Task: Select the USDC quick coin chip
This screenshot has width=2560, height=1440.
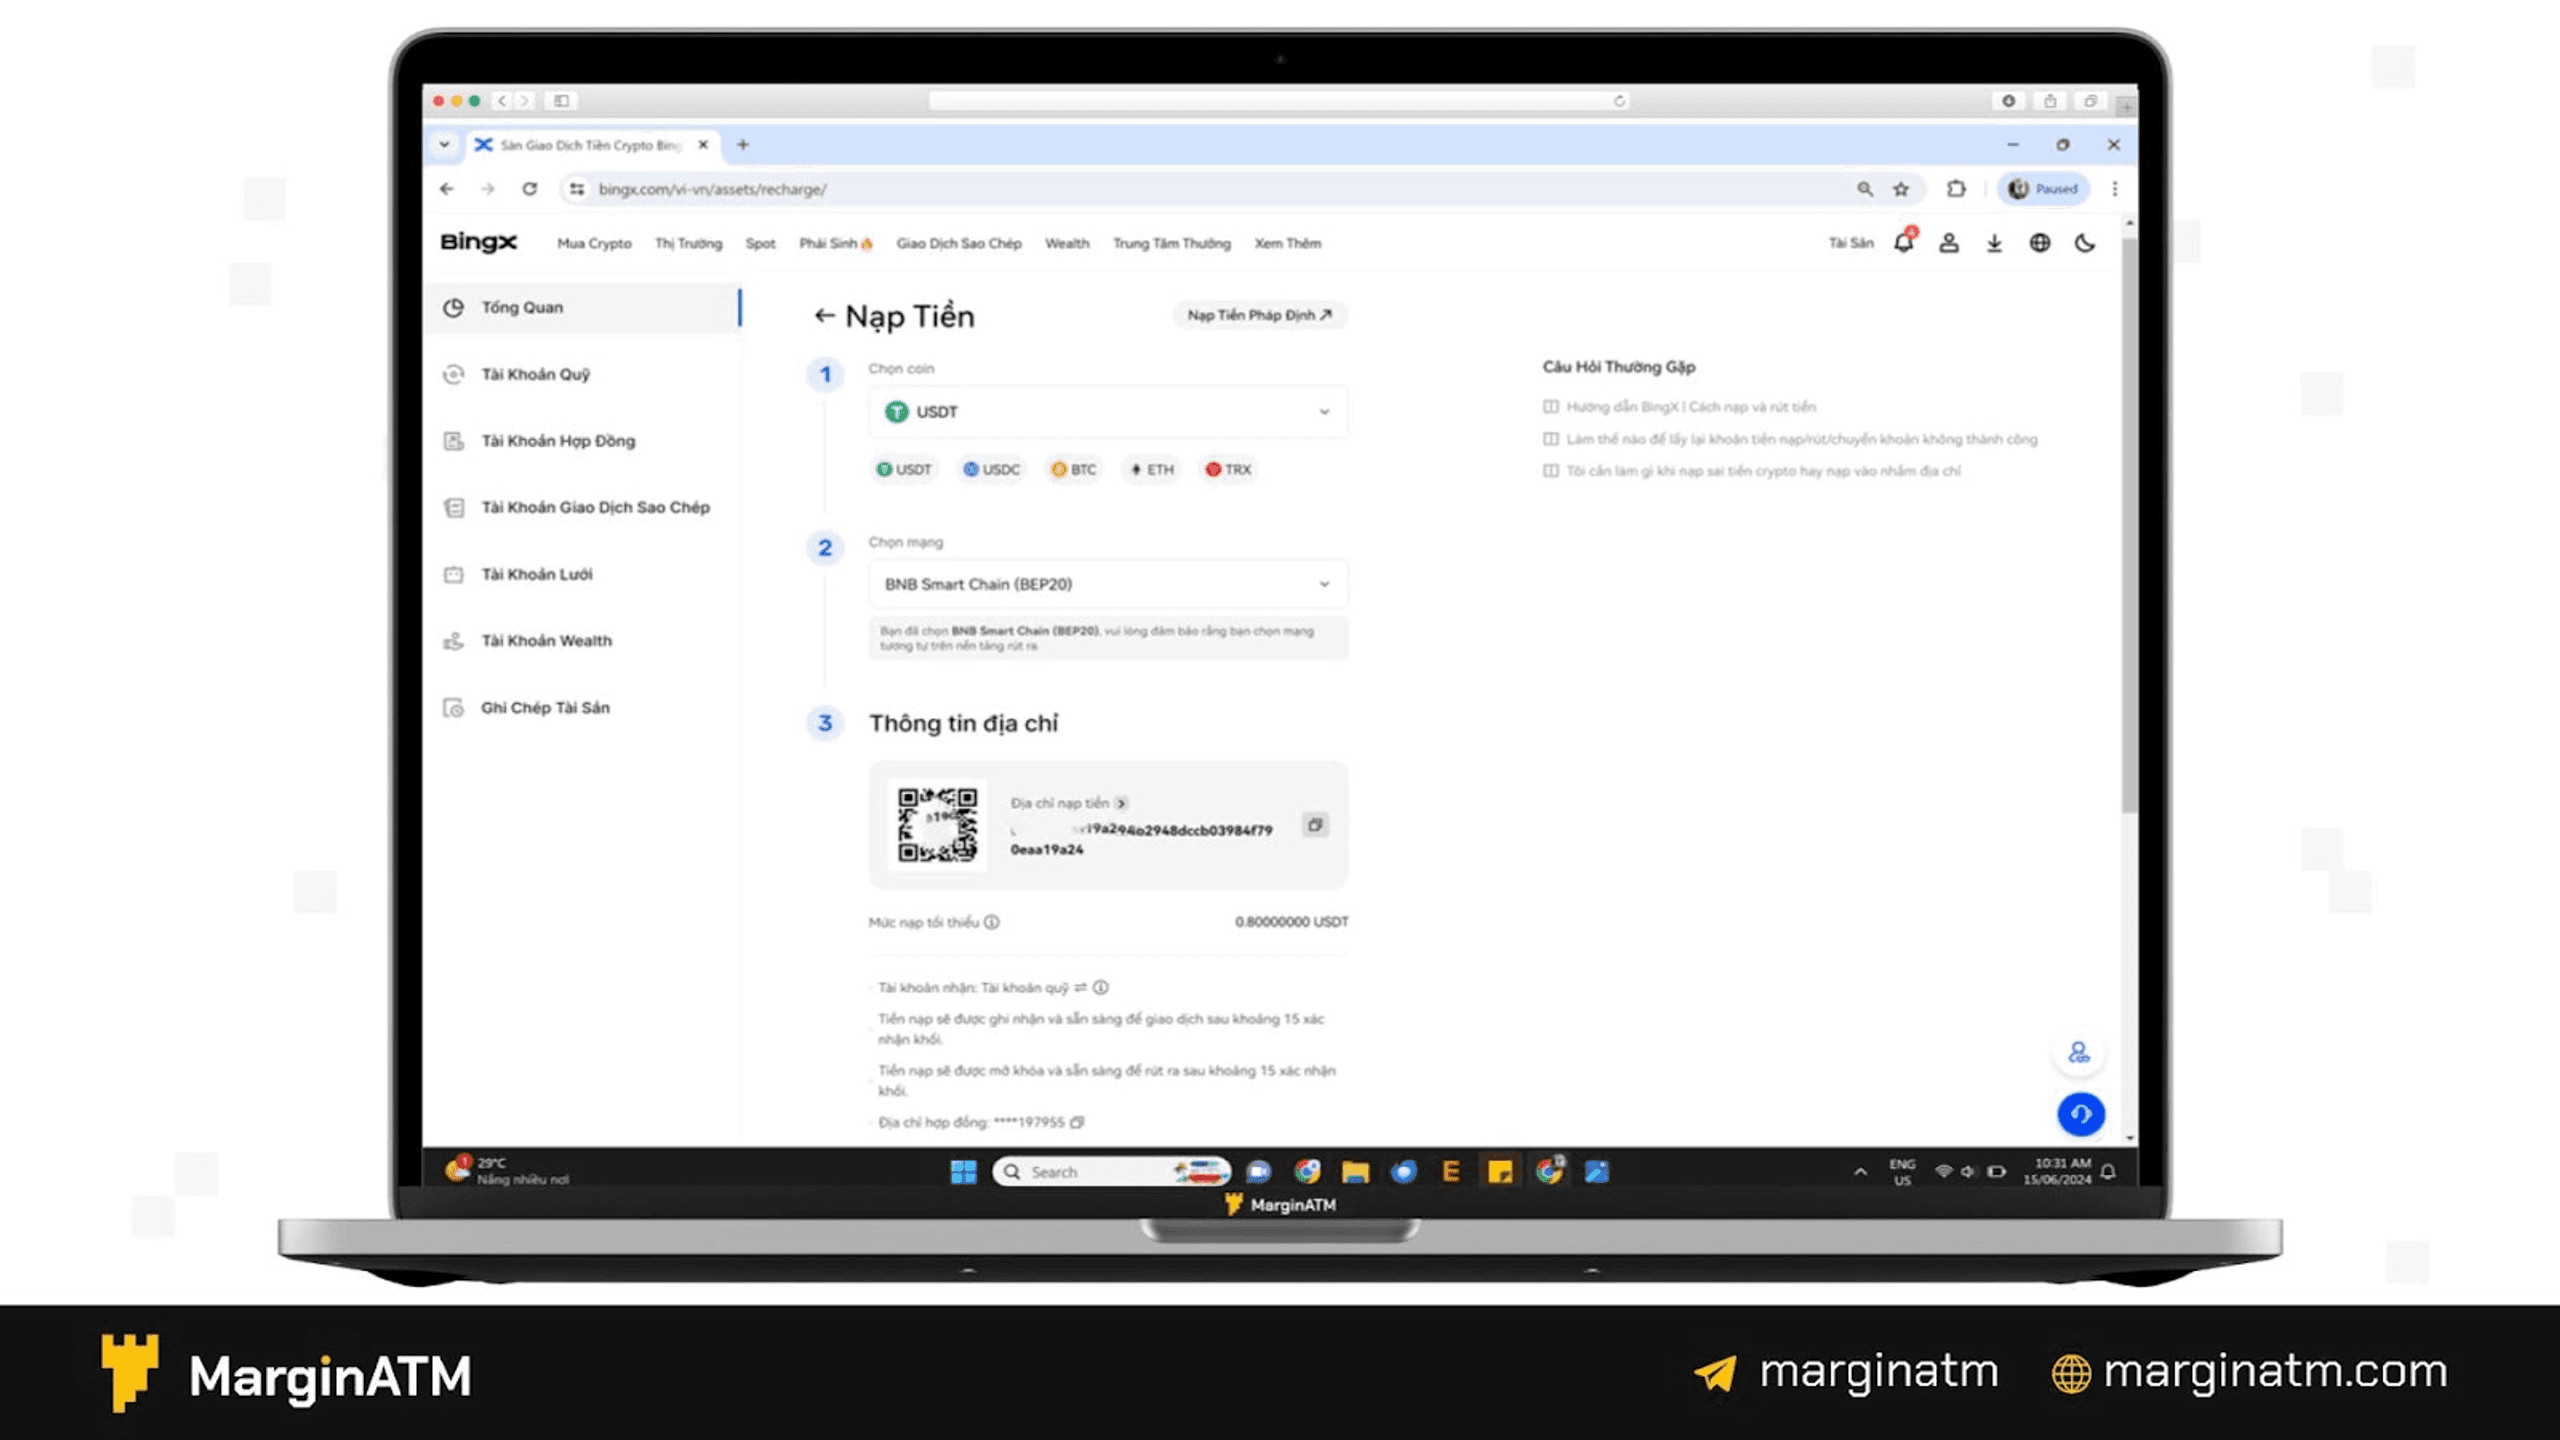Action: 992,469
